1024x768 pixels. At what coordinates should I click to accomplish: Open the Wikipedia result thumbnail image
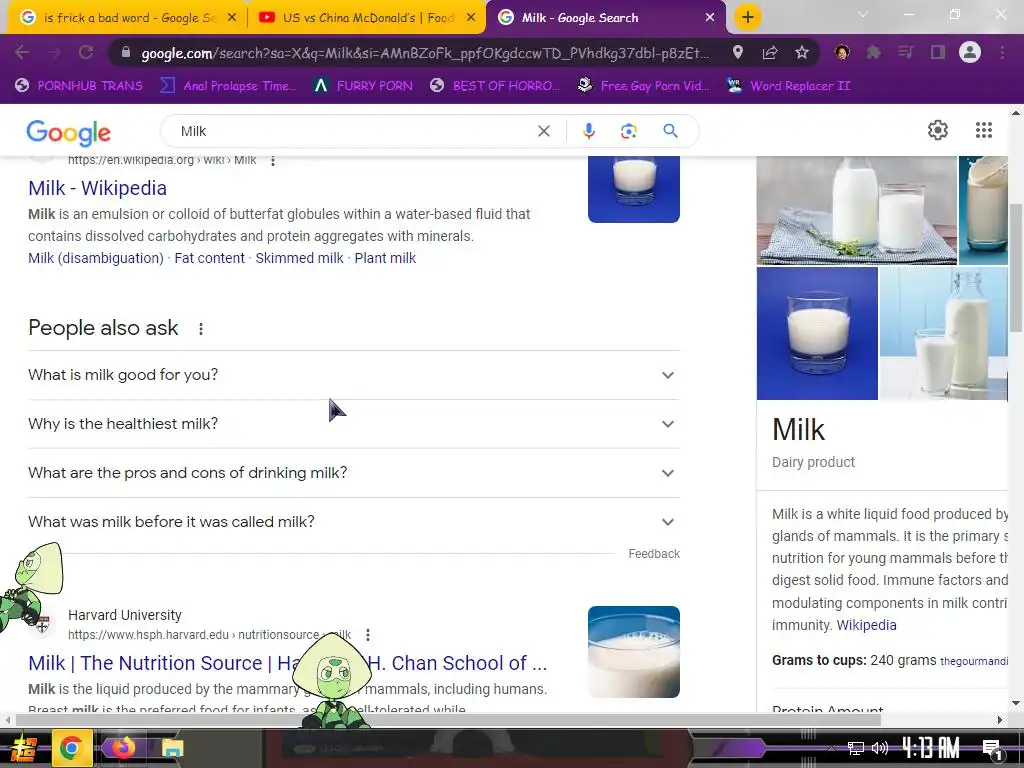(633, 189)
